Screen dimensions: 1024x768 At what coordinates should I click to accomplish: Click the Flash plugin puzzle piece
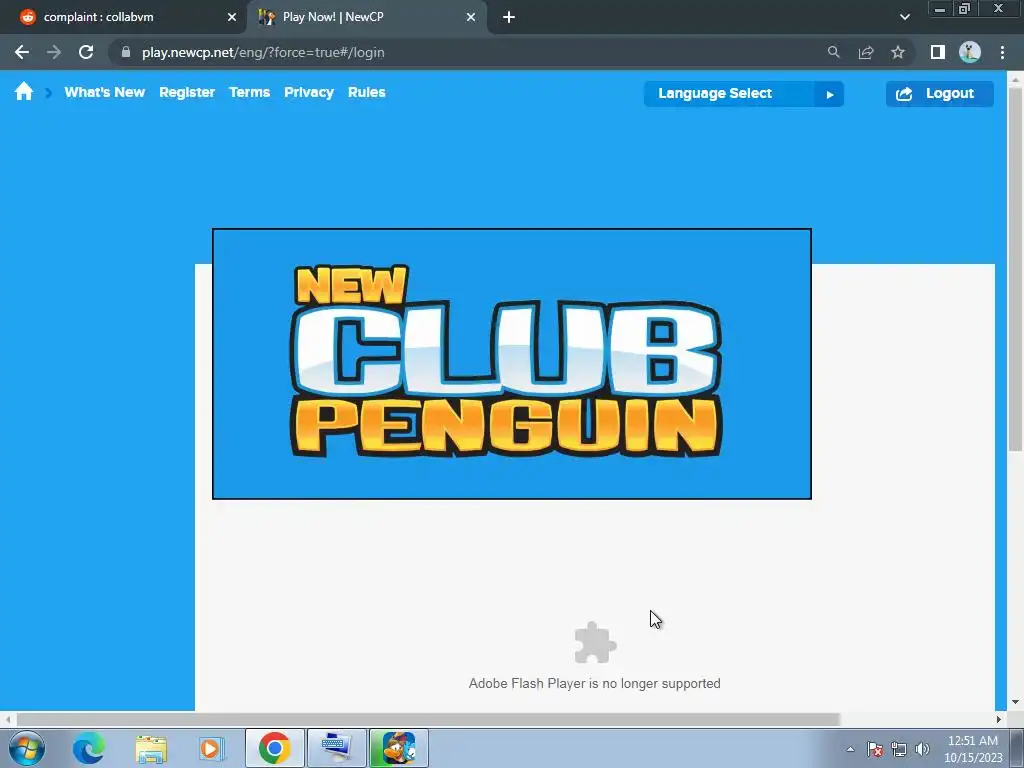595,643
